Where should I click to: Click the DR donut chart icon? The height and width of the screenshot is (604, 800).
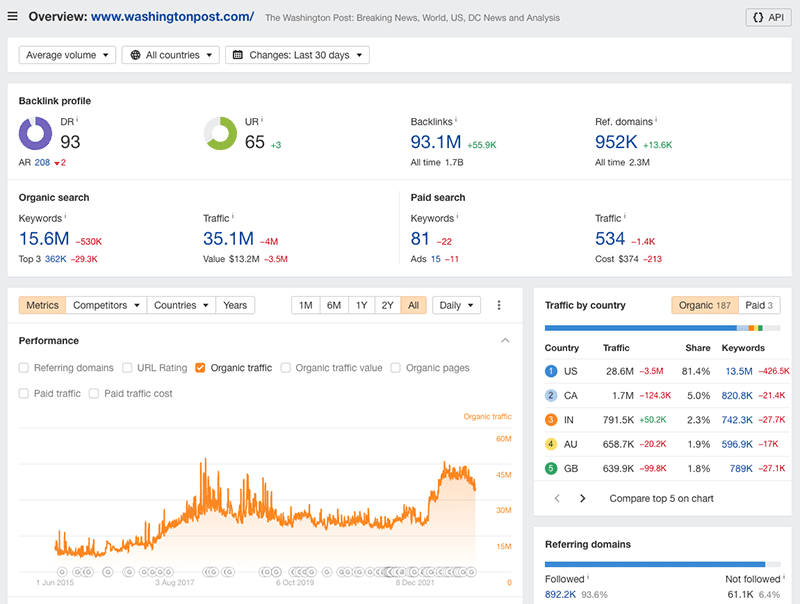[35, 134]
